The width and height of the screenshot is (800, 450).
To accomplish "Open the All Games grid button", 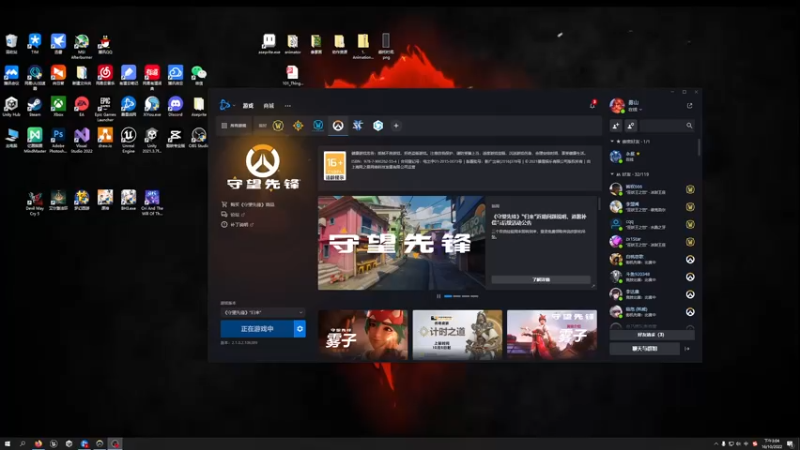I will (x=234, y=126).
